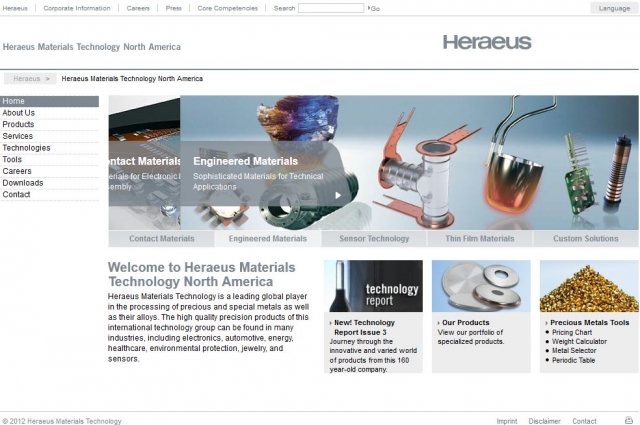640x425 pixels.
Task: Click the Welcome to Heraeus Materials Technology heading
Action: pos(202,274)
